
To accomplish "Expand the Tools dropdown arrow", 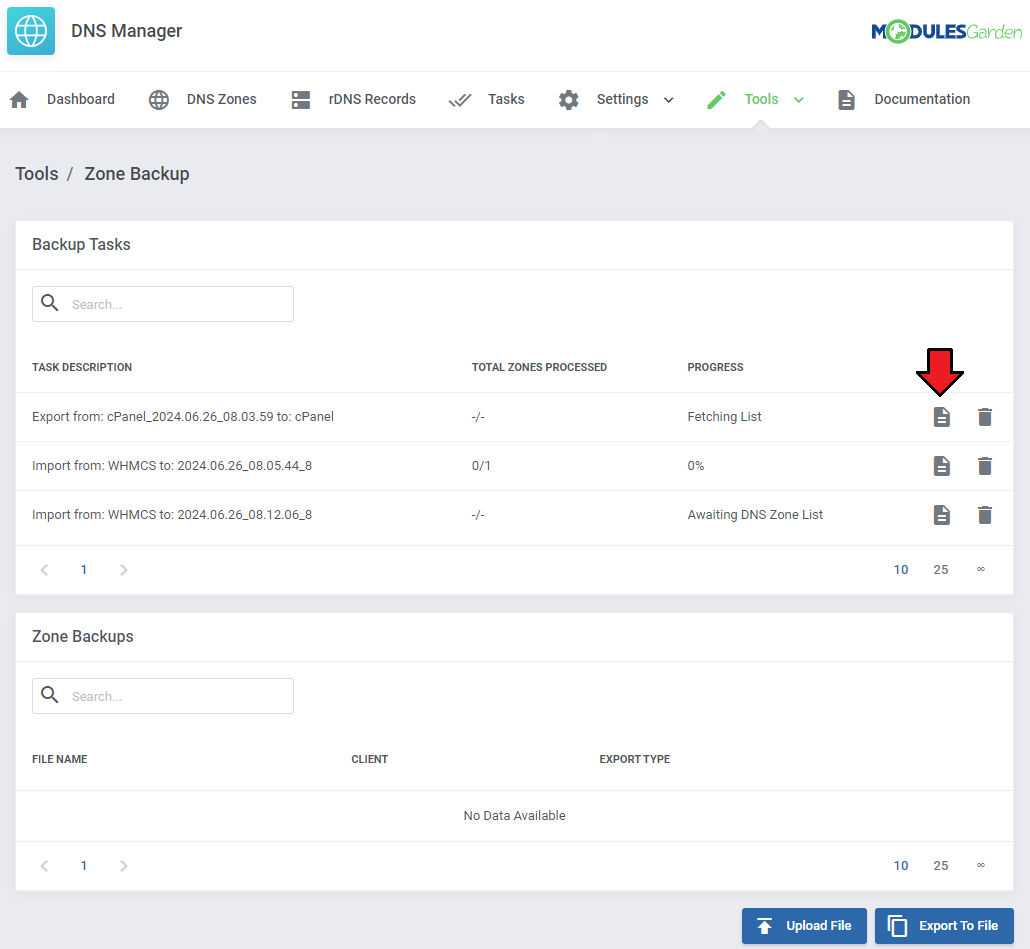I will [799, 100].
